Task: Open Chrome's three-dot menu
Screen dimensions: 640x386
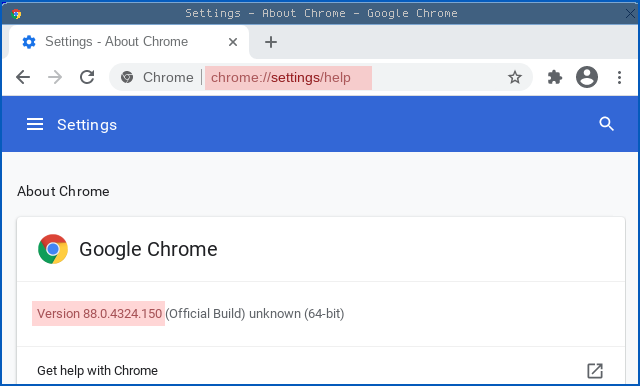Action: click(x=619, y=77)
